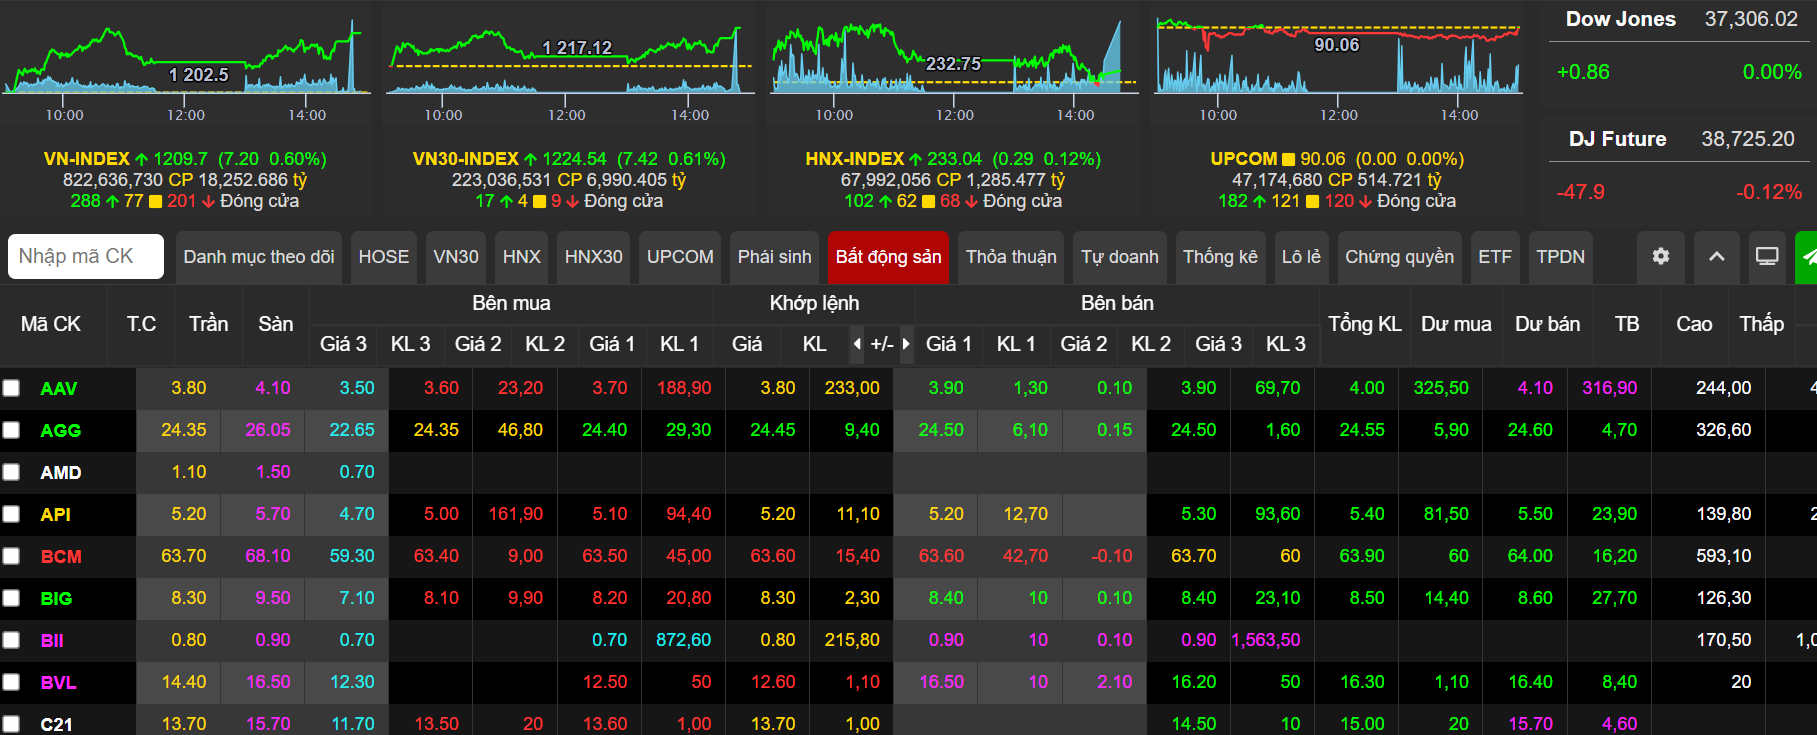Open the Chứng quyền tab
1817x735 pixels.
[x=1399, y=257]
